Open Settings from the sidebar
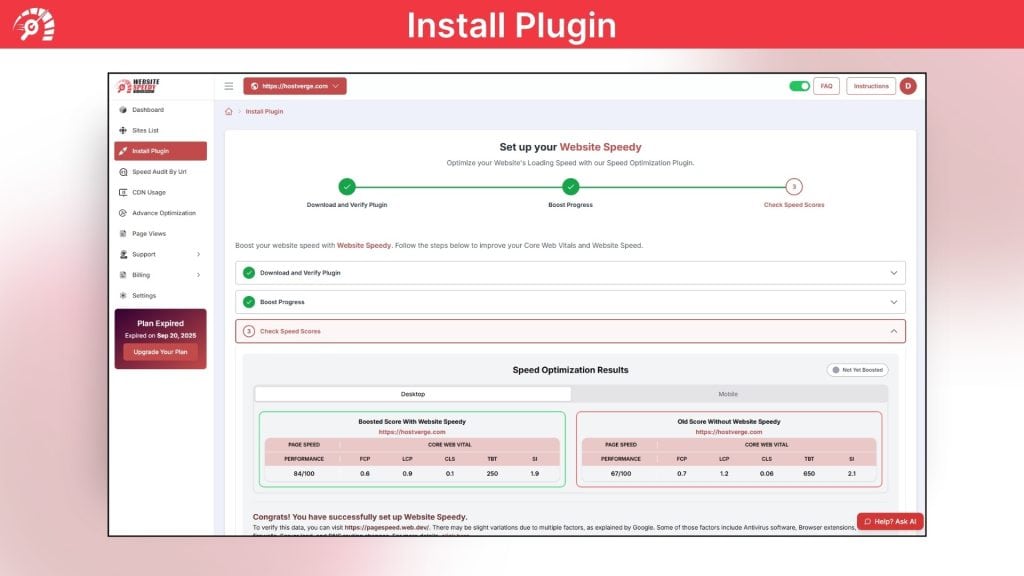Image resolution: width=1024 pixels, height=576 pixels. pos(146,295)
